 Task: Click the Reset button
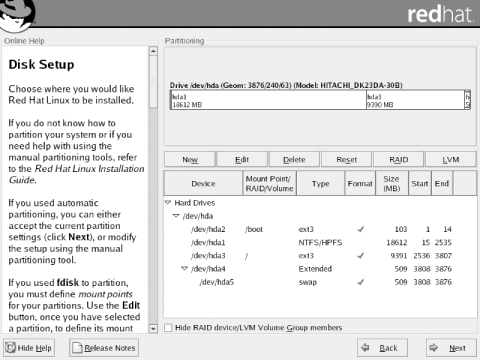(346, 160)
